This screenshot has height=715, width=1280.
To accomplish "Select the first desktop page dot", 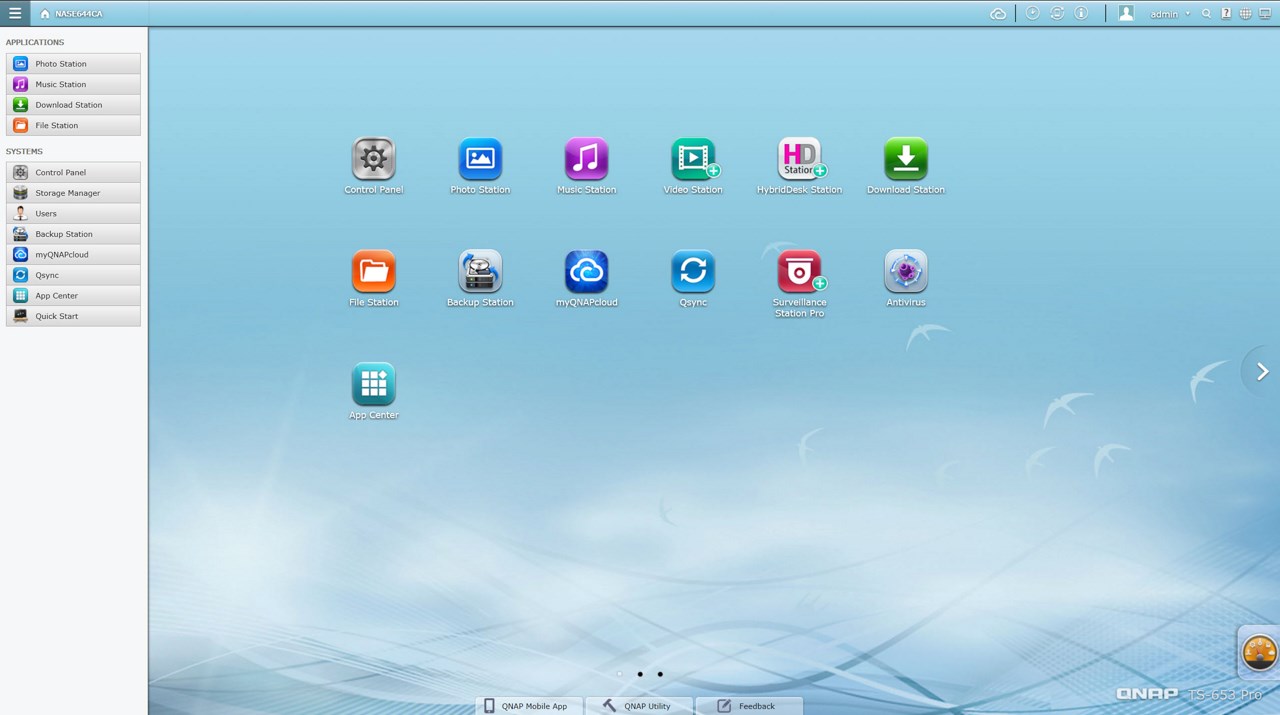I will point(620,674).
